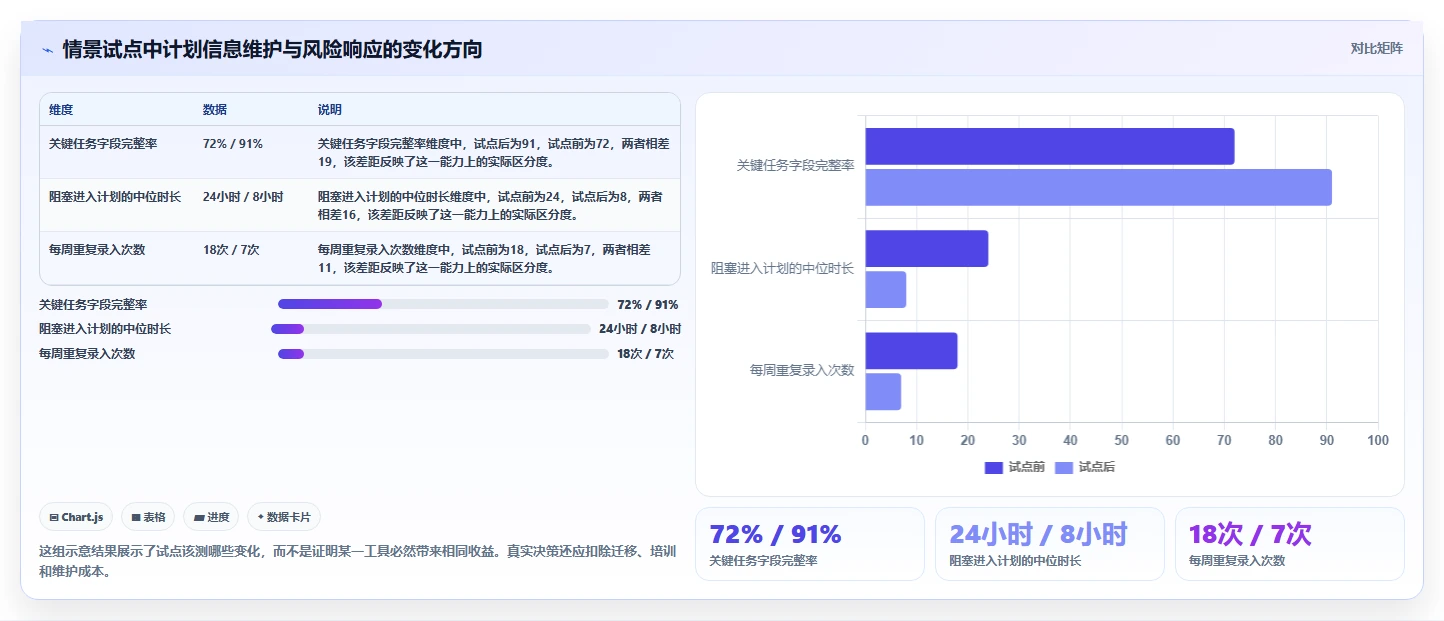Screen dimensions: 1444x621
Task: Click the x-axis tick label 100
Action: point(1377,440)
